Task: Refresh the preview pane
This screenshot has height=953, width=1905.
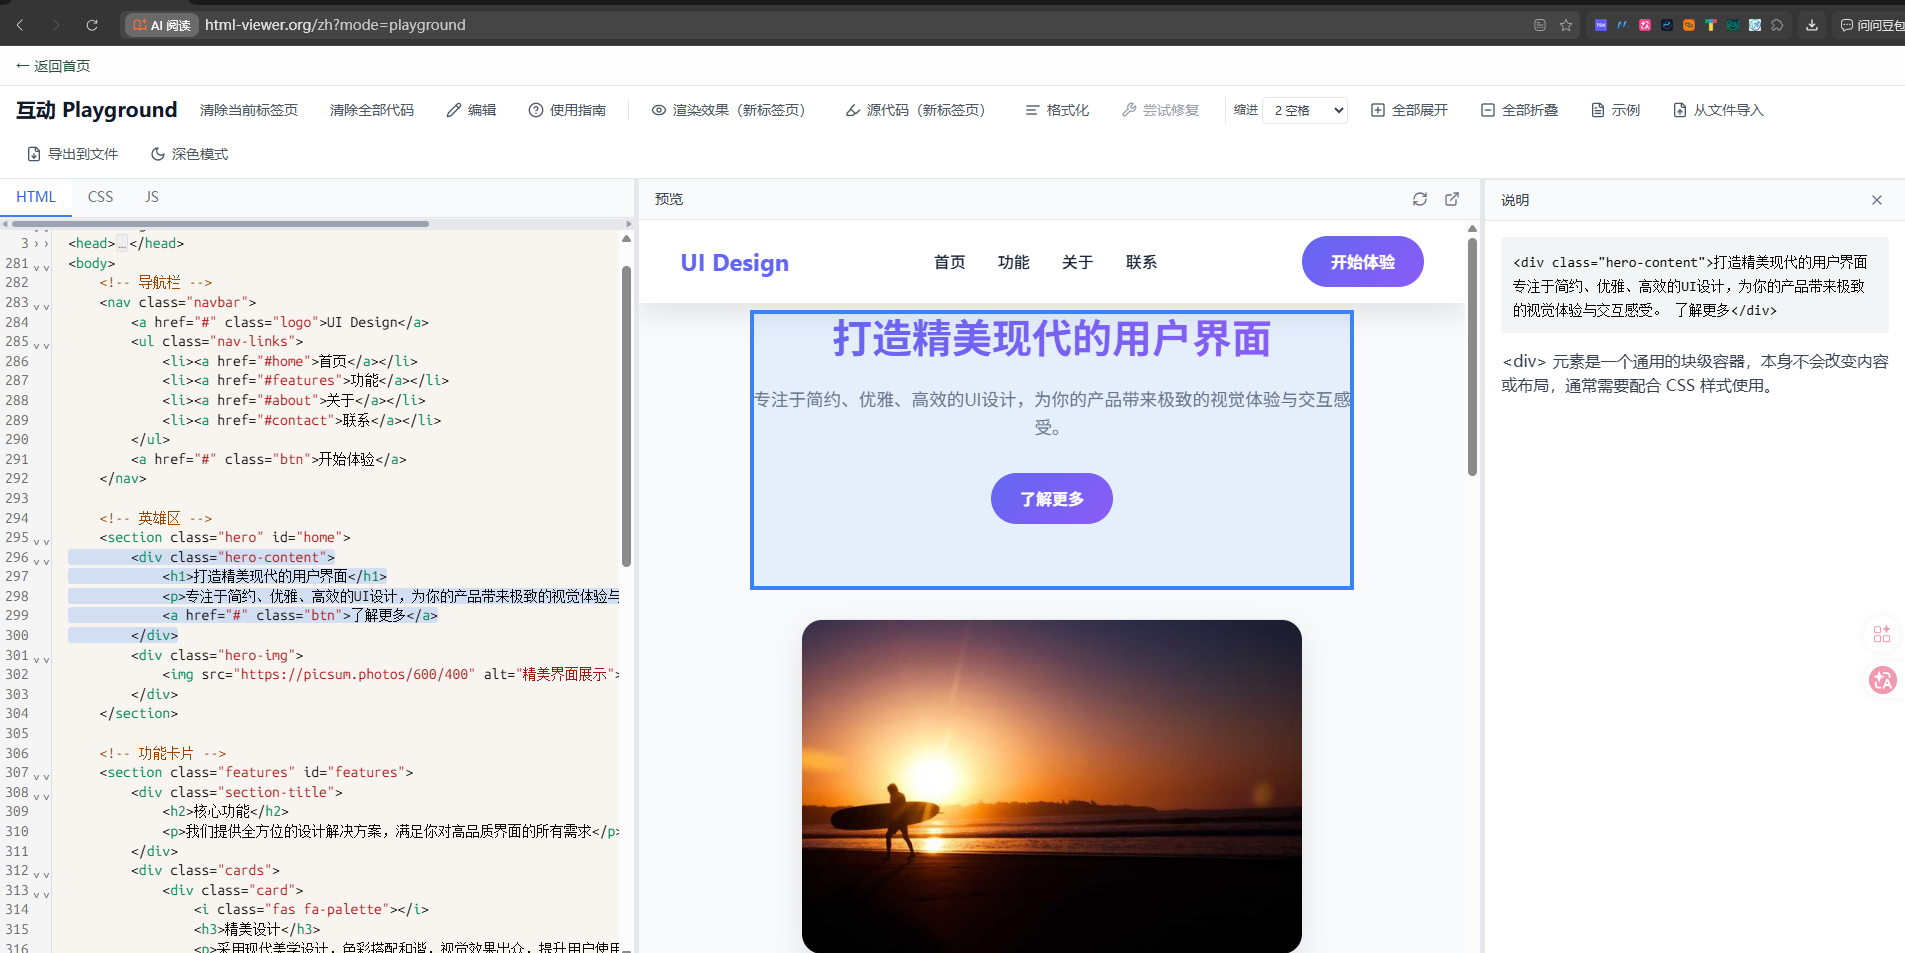Action: point(1419,199)
